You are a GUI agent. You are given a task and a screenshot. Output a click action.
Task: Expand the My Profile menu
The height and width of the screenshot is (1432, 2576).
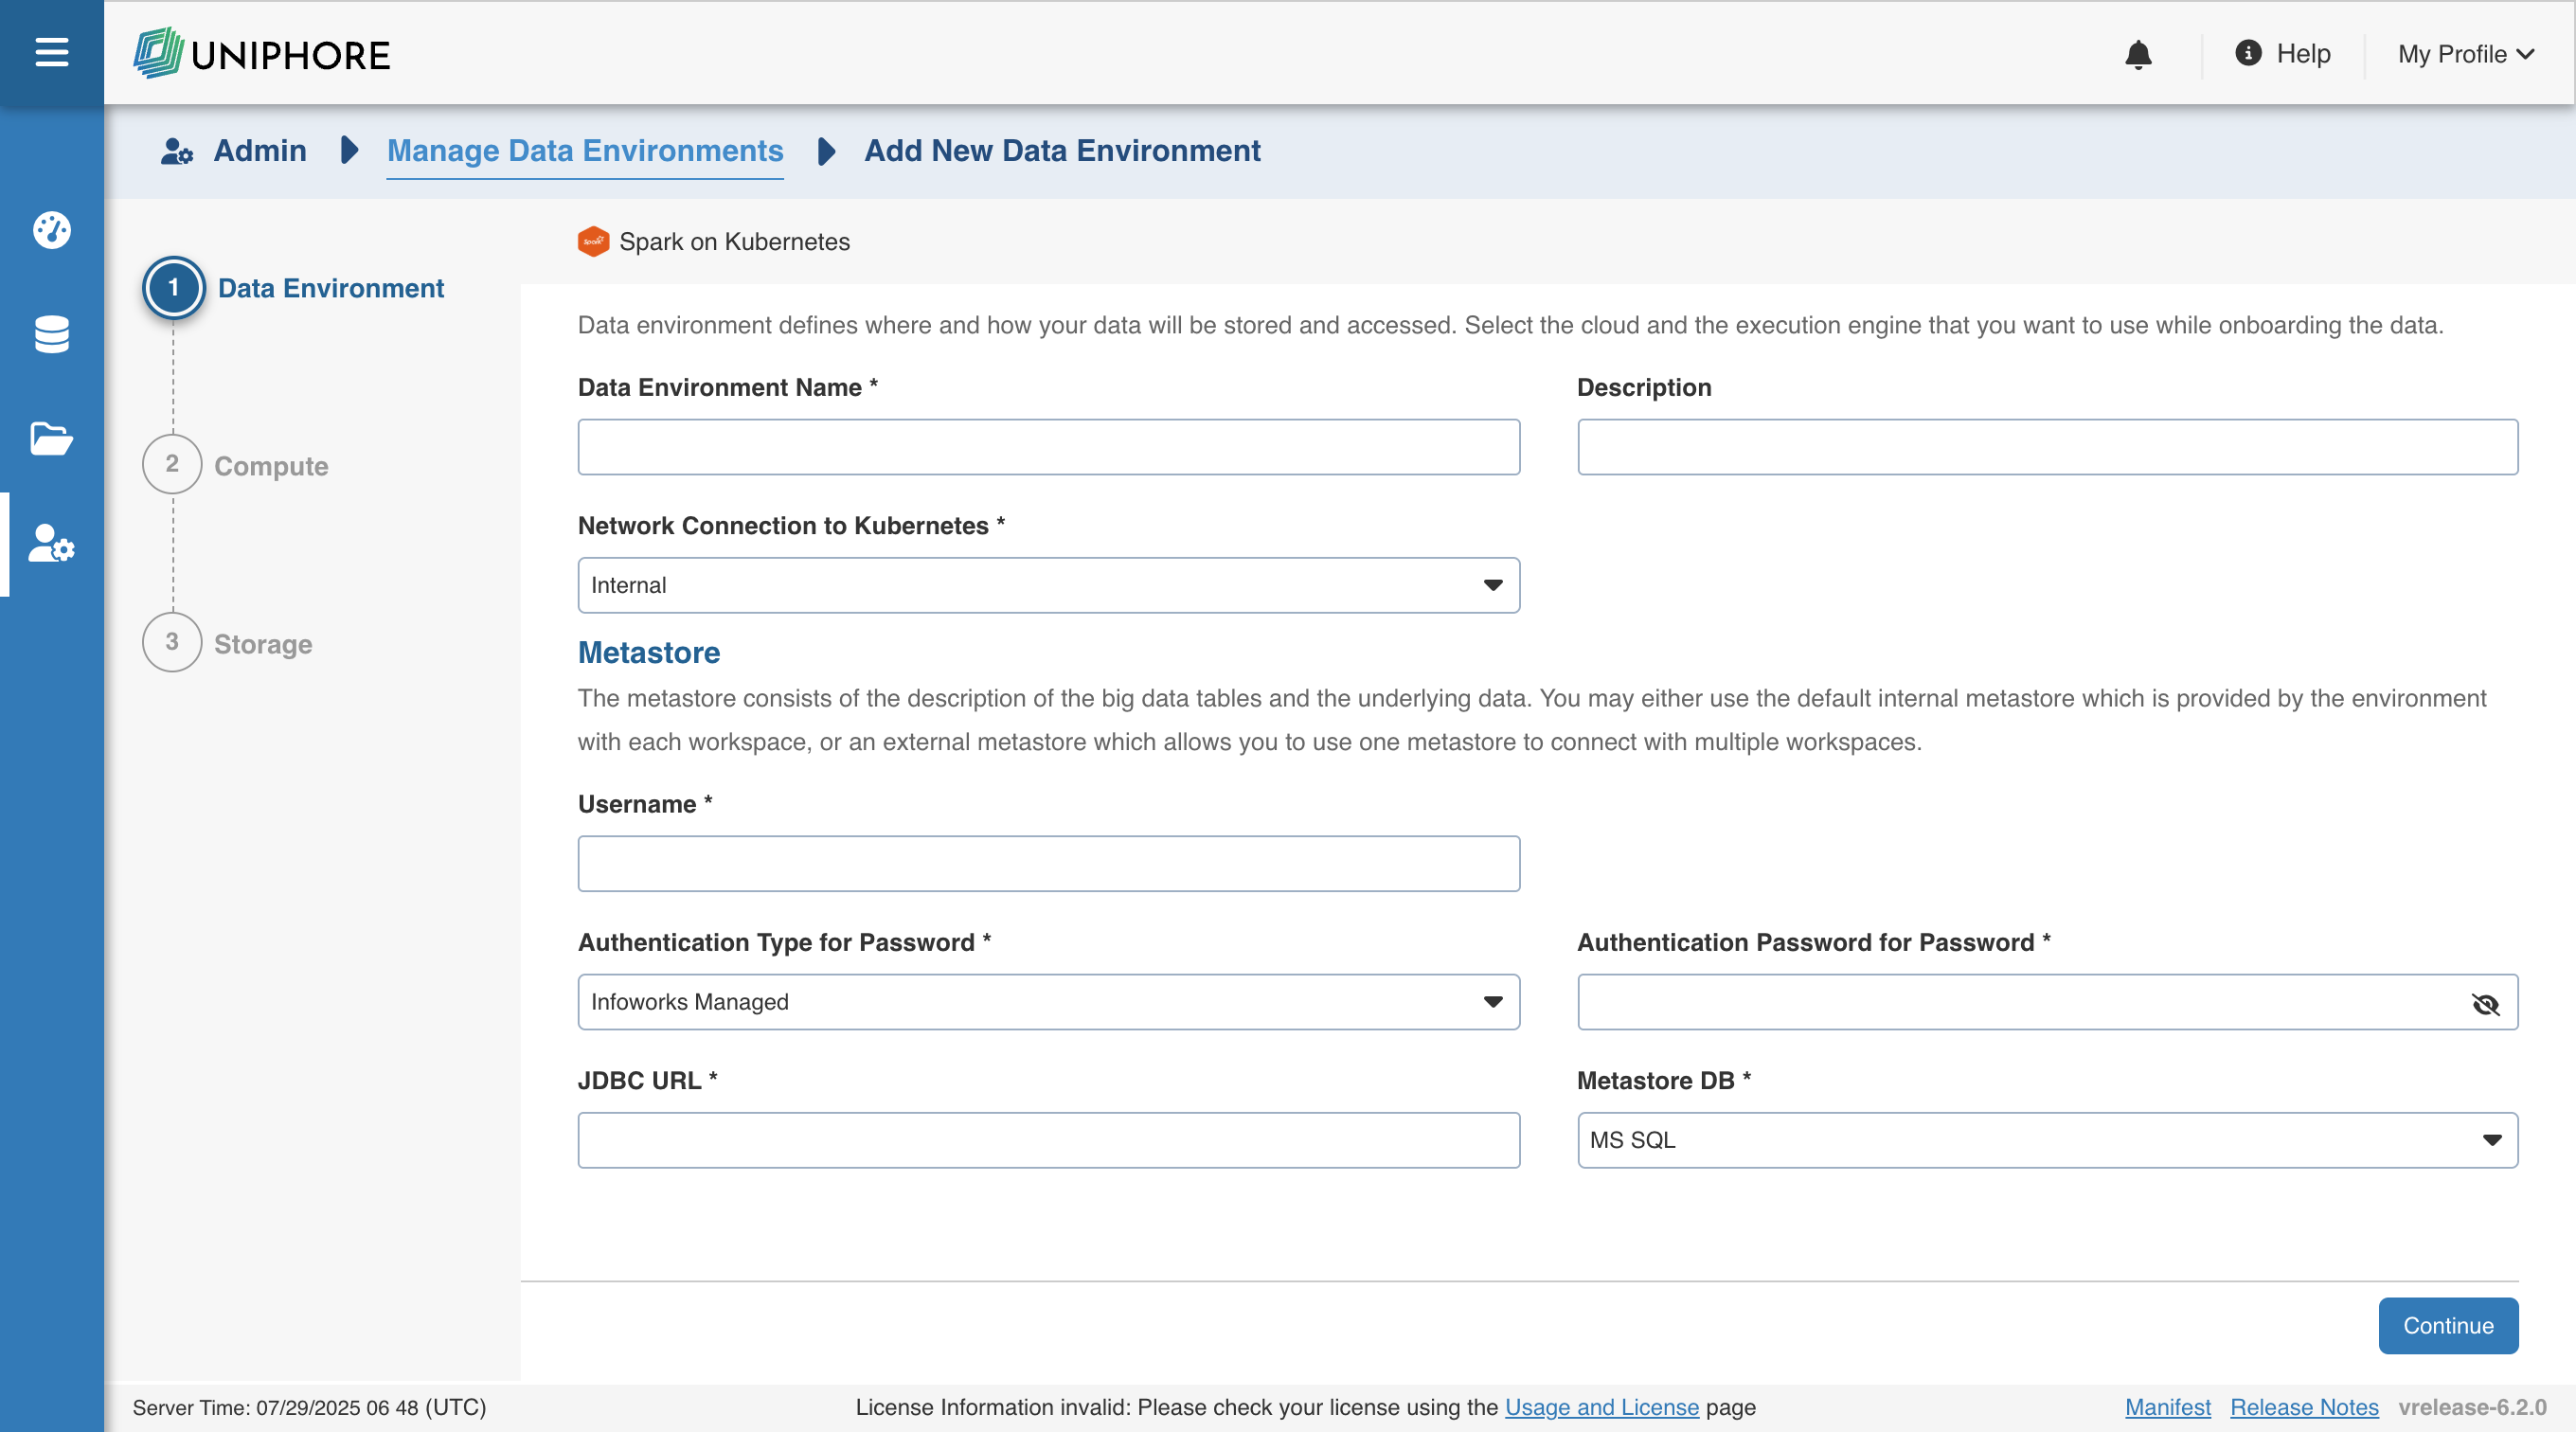point(2465,54)
